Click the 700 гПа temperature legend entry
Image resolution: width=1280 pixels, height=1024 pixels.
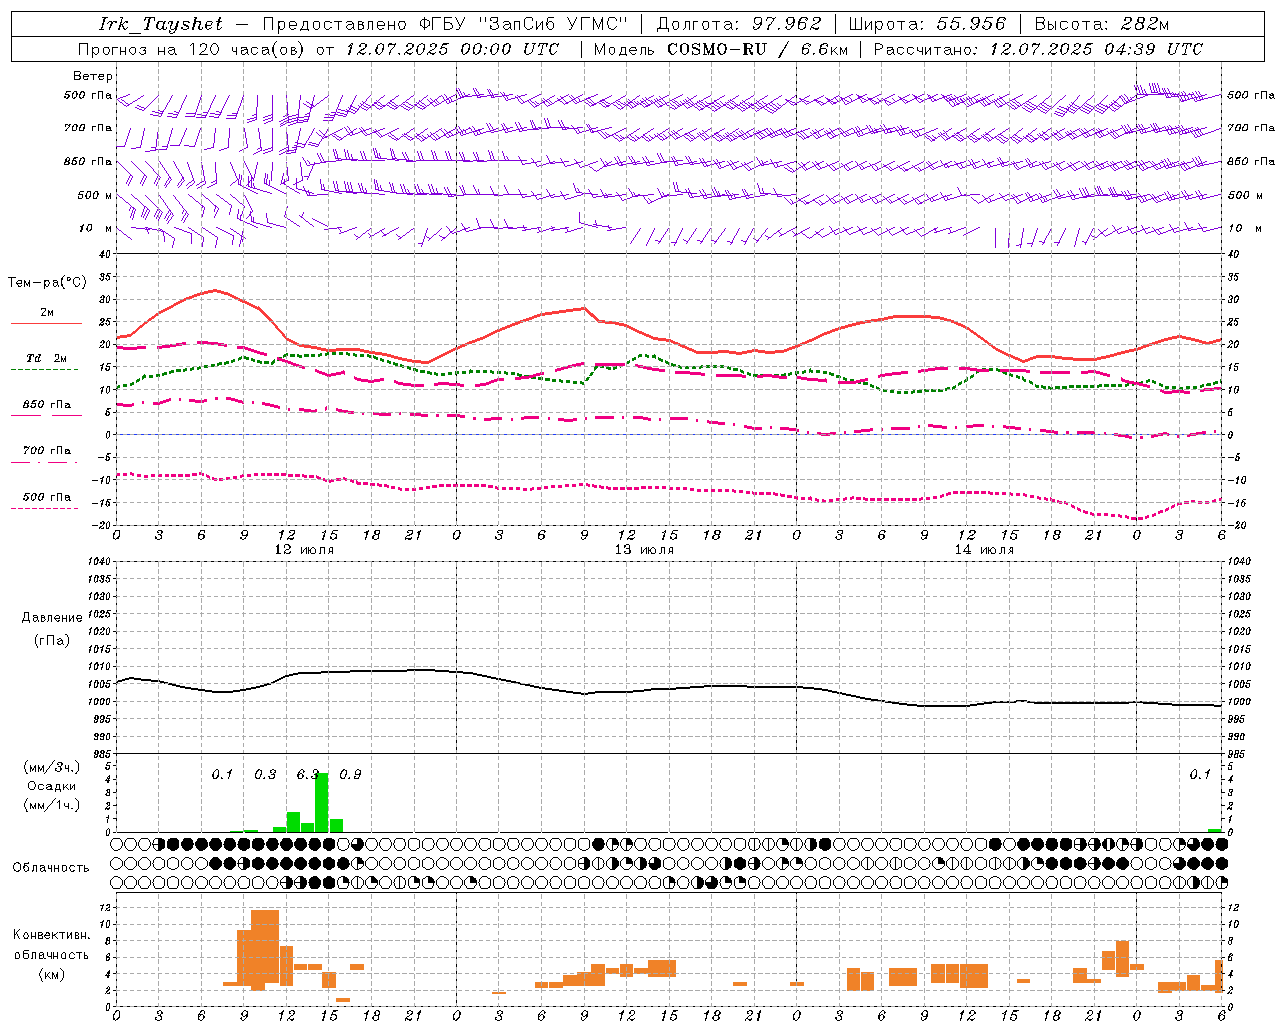(46, 455)
